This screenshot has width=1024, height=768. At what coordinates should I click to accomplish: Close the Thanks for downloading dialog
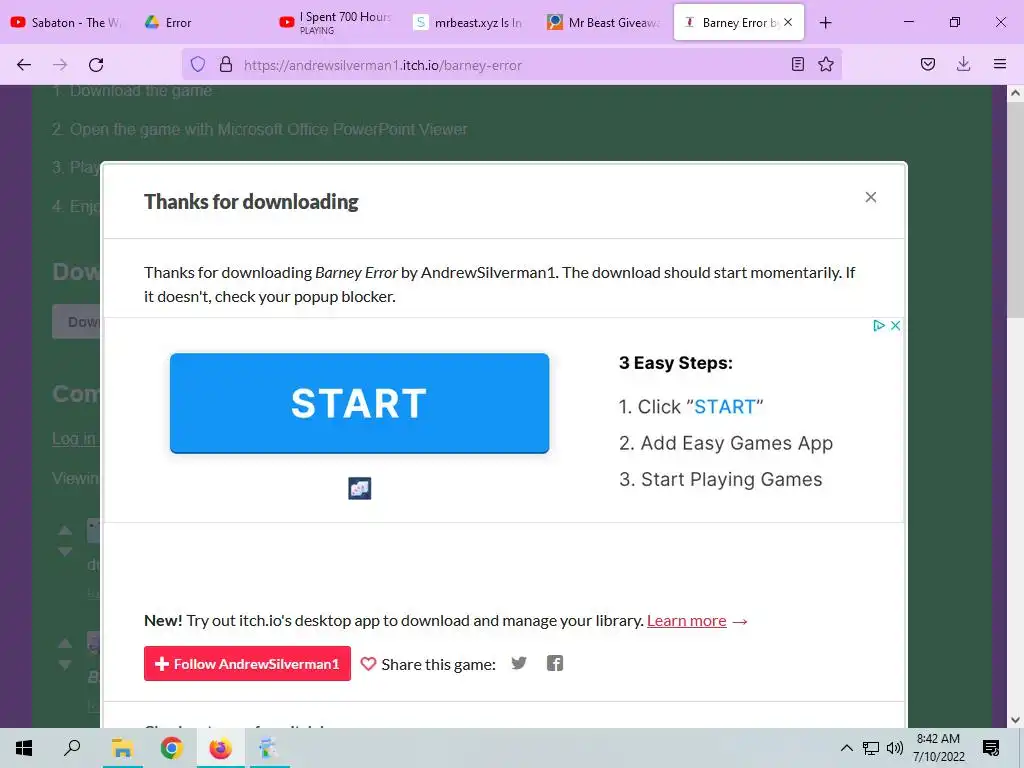pos(871,197)
